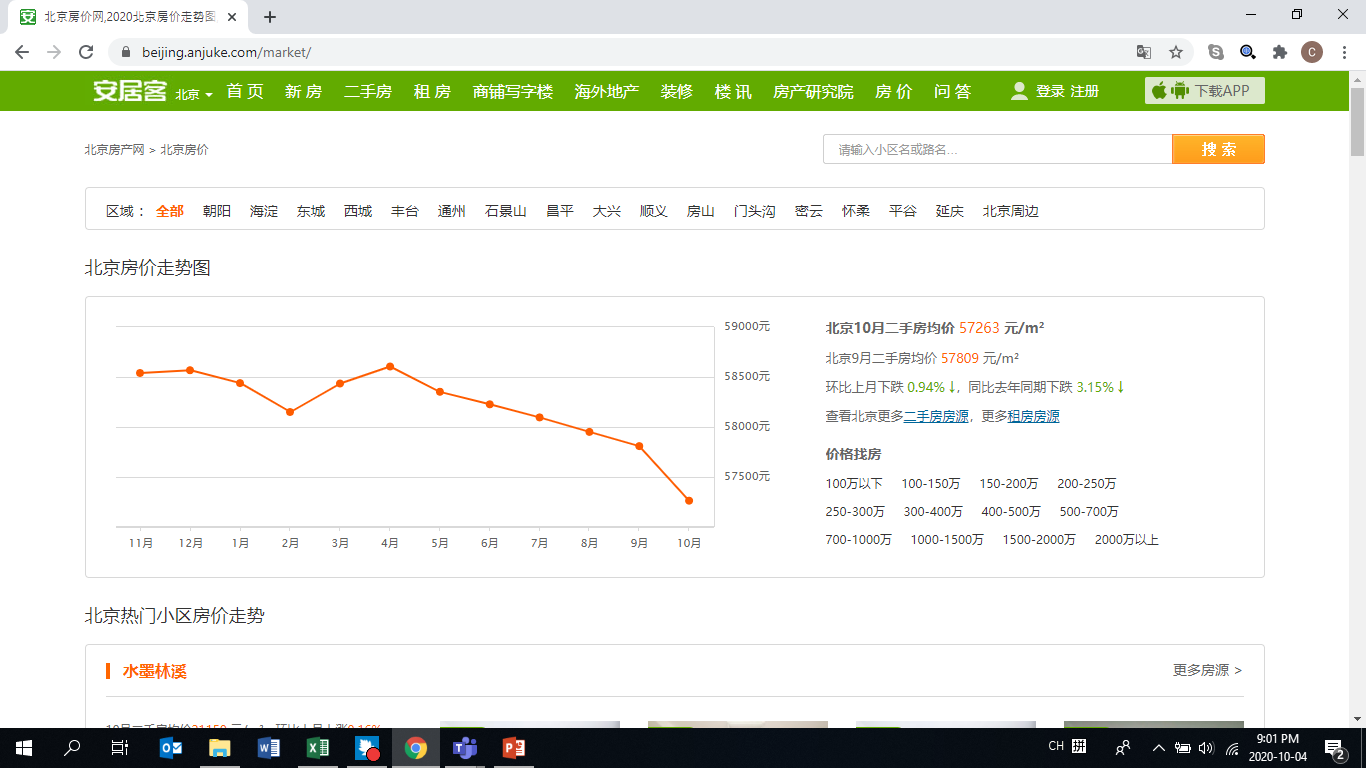Screen dimensions: 1366x768
Task: Reload the page with the refresh icon
Action: [x=86, y=52]
